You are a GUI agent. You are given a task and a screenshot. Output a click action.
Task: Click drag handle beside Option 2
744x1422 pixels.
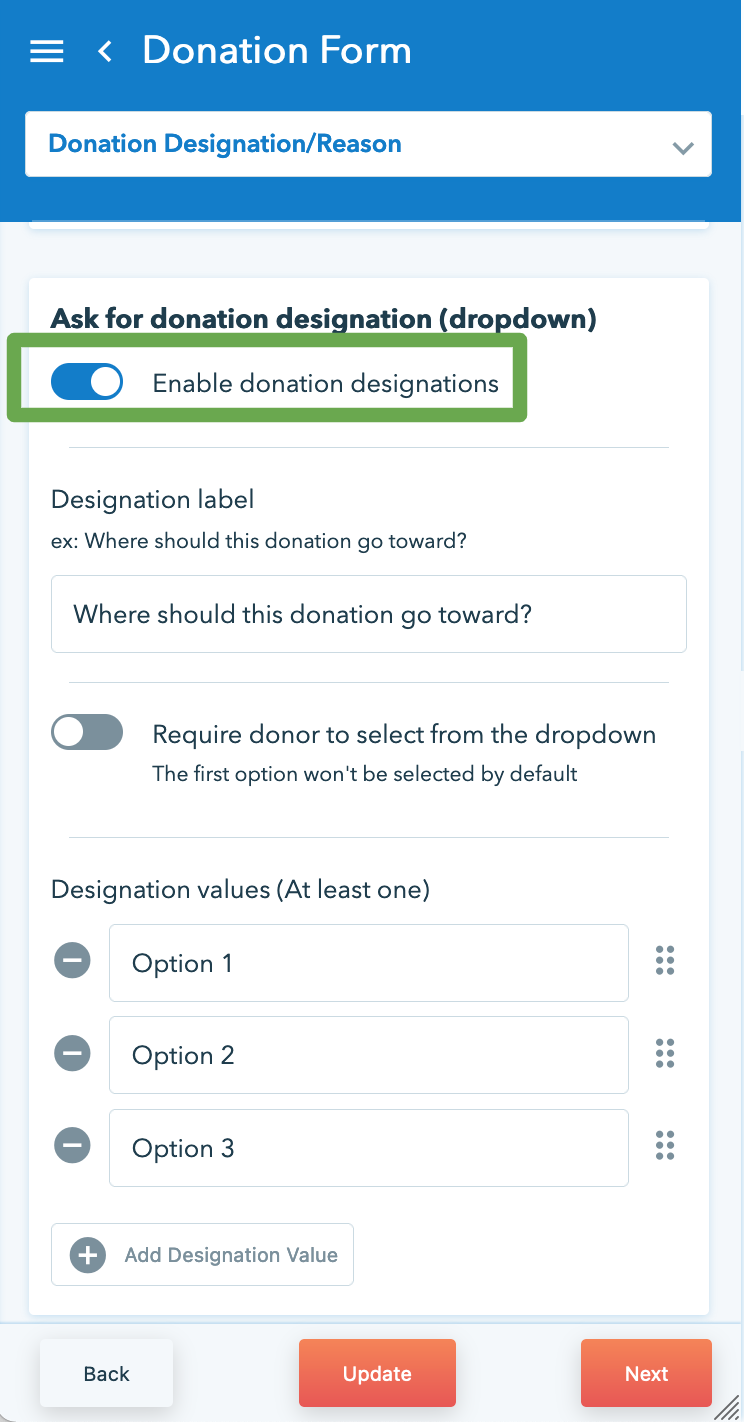tap(665, 1053)
